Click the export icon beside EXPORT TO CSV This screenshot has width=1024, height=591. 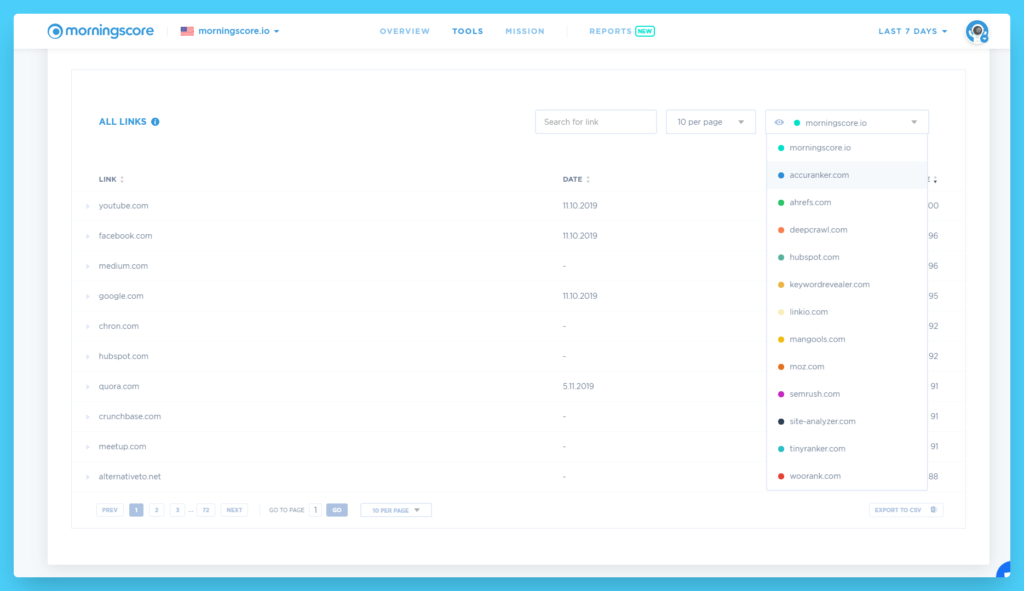[933, 510]
